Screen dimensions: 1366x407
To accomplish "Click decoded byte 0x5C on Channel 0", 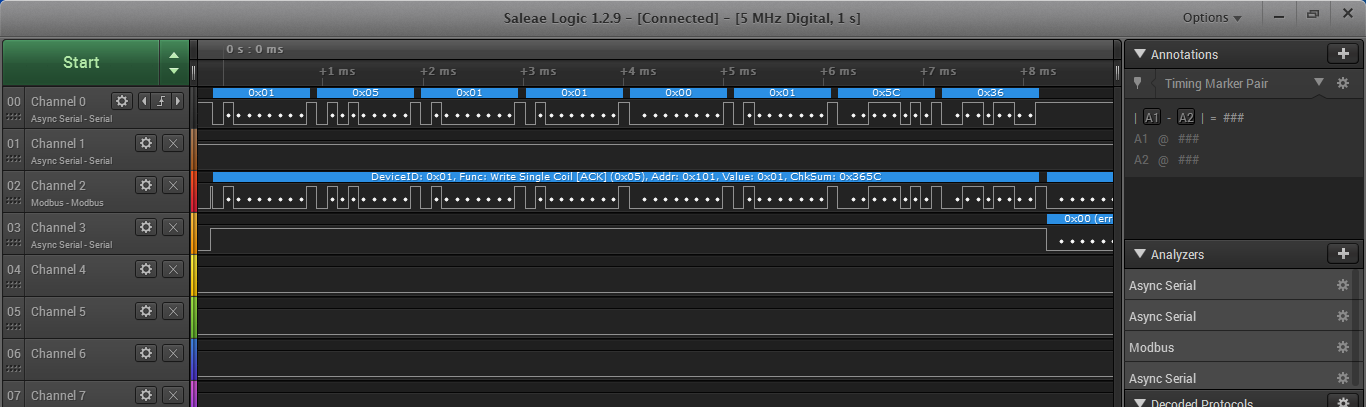I will tap(886, 92).
